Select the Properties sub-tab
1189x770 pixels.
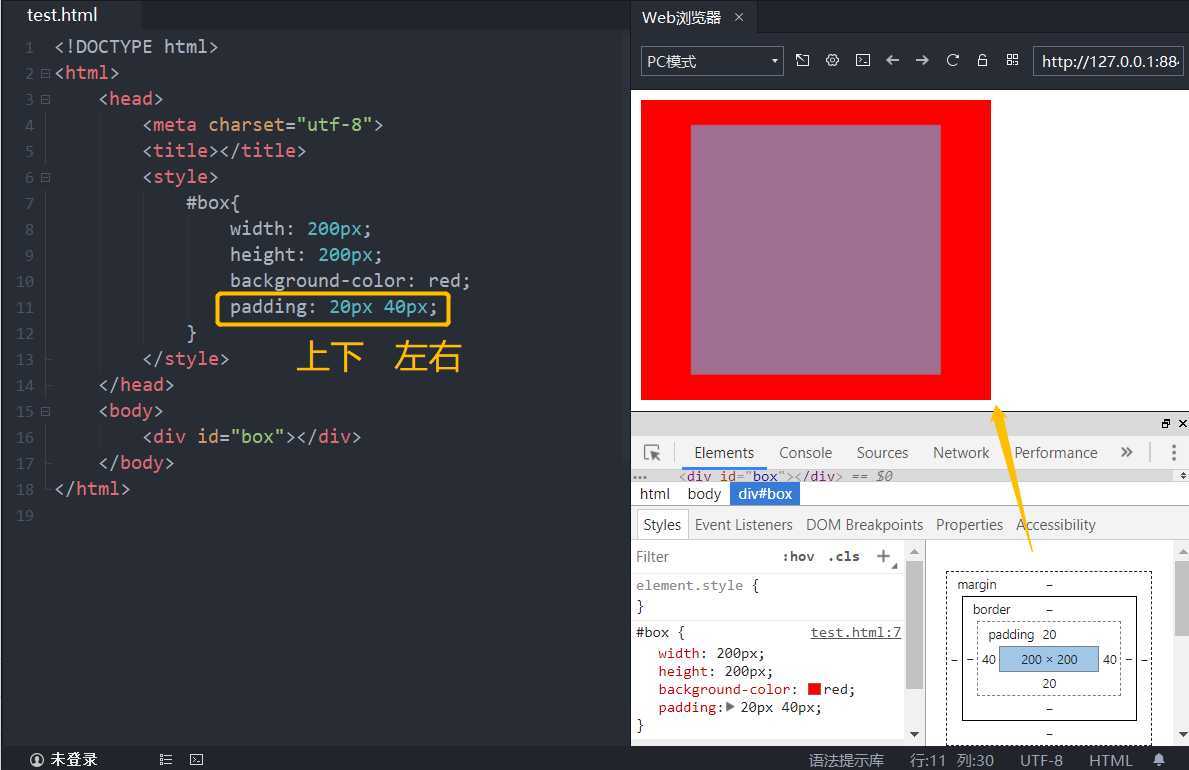tap(969, 524)
